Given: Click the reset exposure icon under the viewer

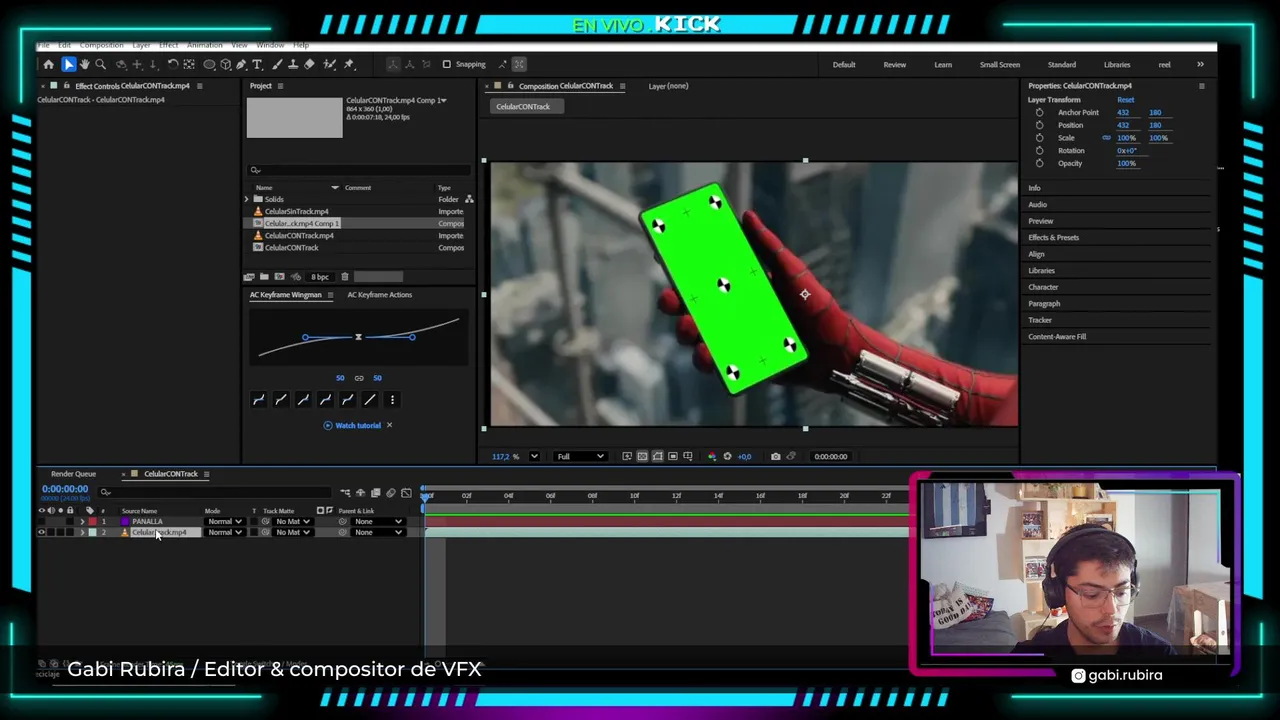Looking at the screenshot, I should pos(727,457).
